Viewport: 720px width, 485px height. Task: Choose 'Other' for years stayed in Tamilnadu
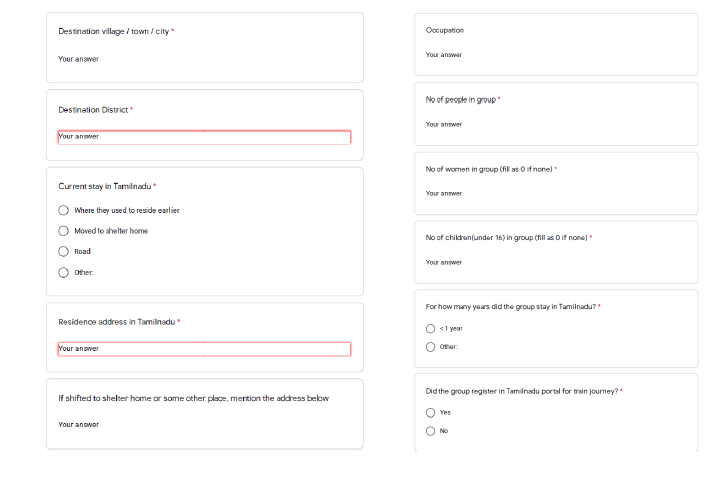(431, 347)
